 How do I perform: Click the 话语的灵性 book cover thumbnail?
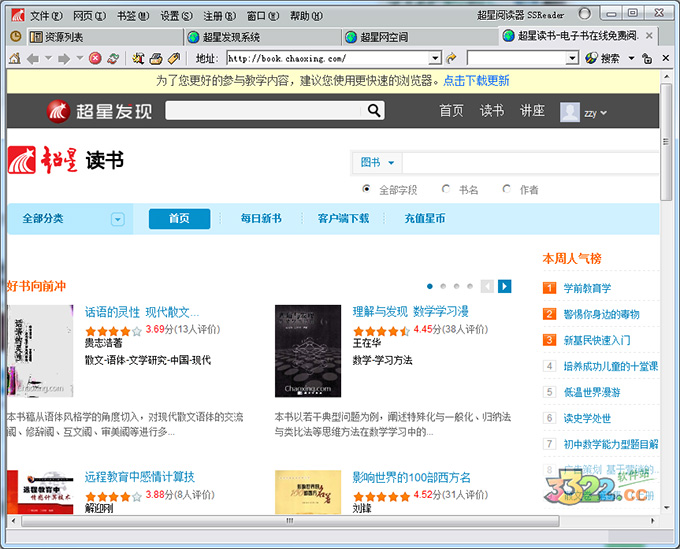pyautogui.click(x=39, y=351)
